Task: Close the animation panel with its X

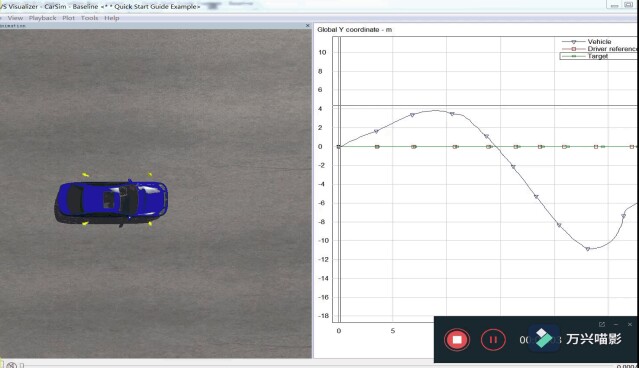Action: click(308, 26)
